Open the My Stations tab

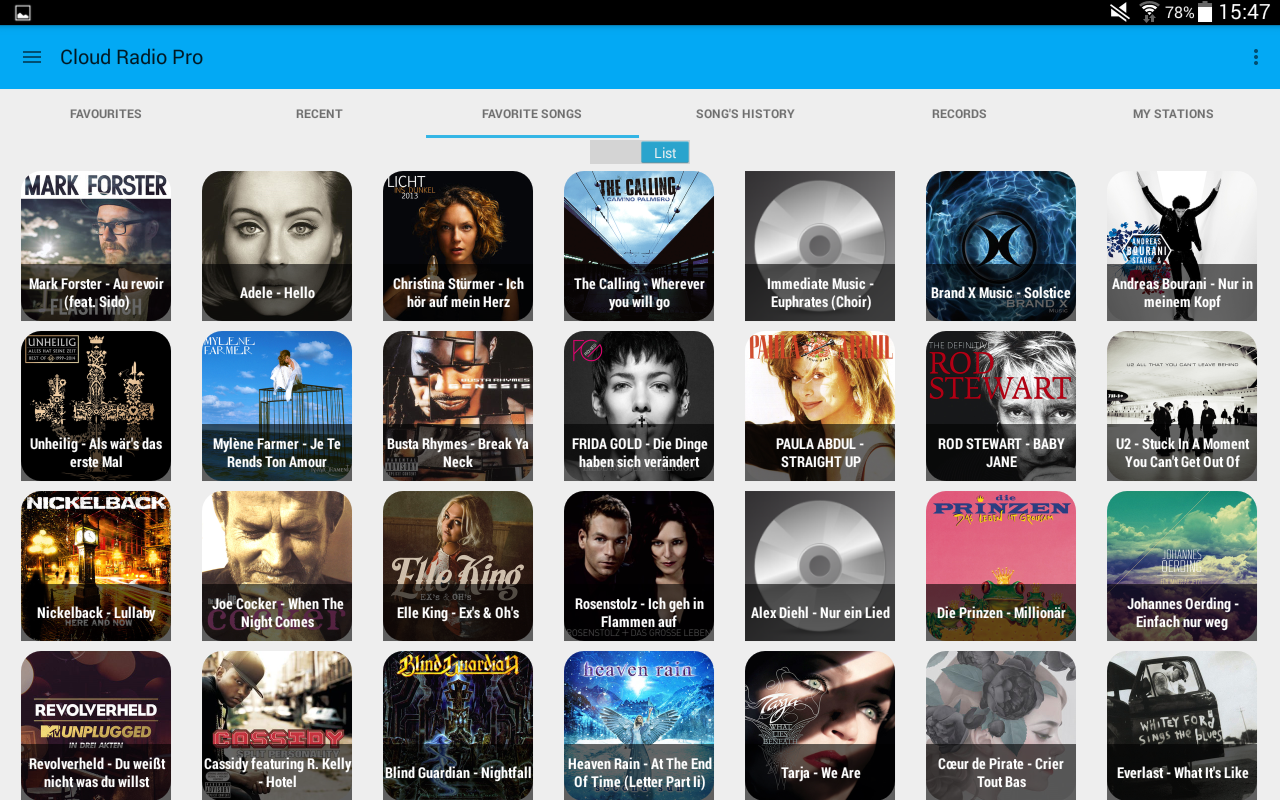point(1173,114)
